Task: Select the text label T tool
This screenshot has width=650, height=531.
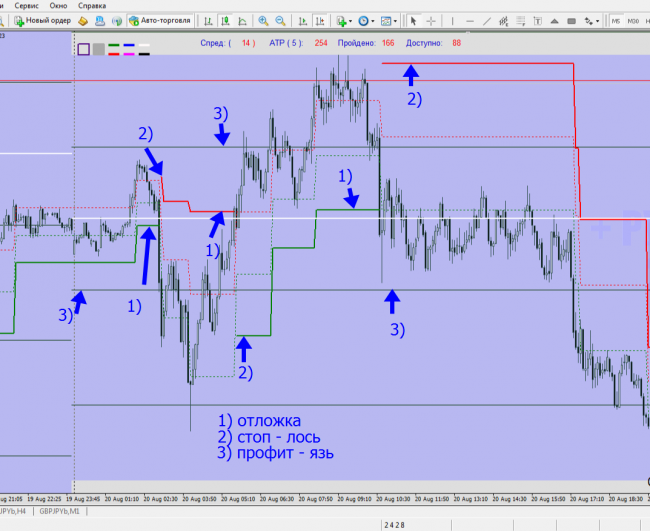Action: pyautogui.click(x=538, y=21)
